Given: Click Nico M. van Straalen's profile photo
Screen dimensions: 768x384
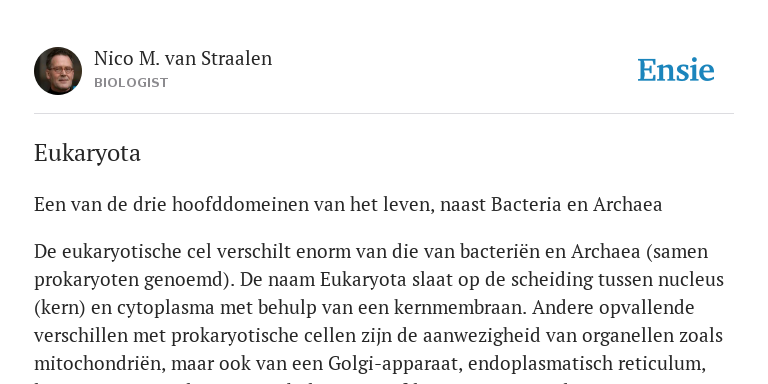Looking at the screenshot, I should click(58, 71).
